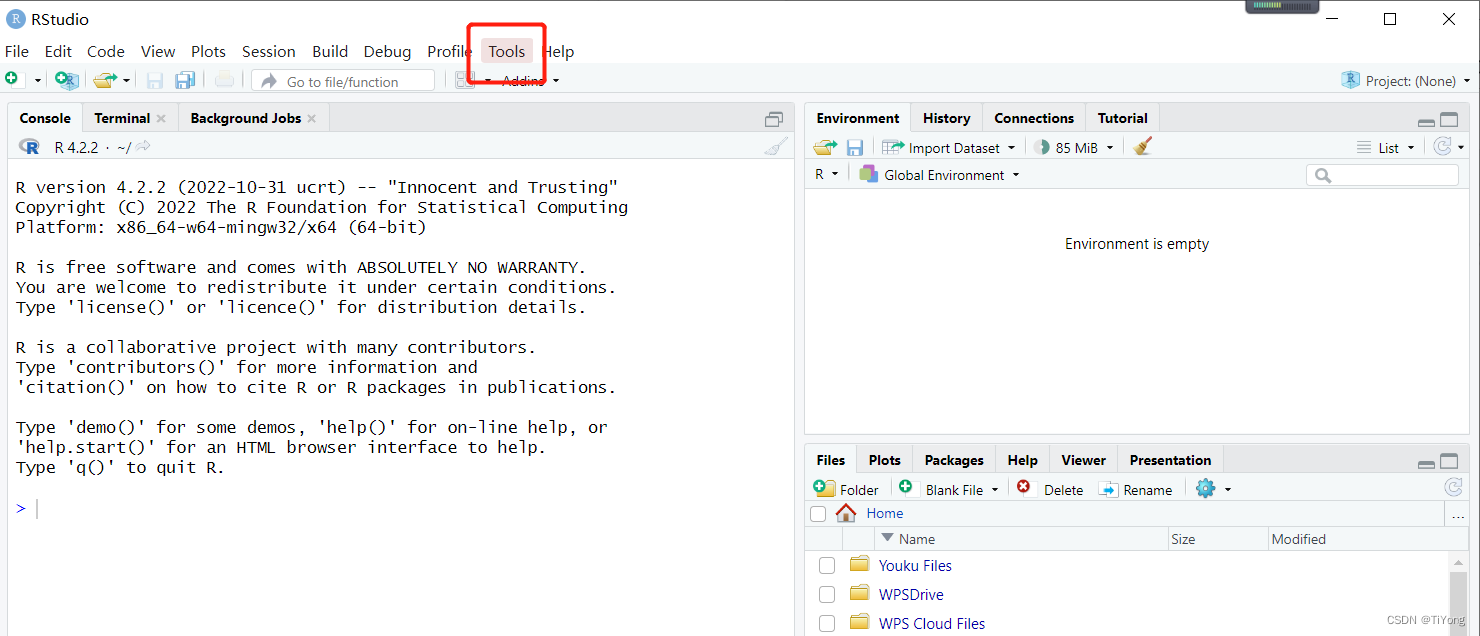This screenshot has height=636, width=1480.
Task: Click the Go to file/function field
Action: pyautogui.click(x=343, y=81)
